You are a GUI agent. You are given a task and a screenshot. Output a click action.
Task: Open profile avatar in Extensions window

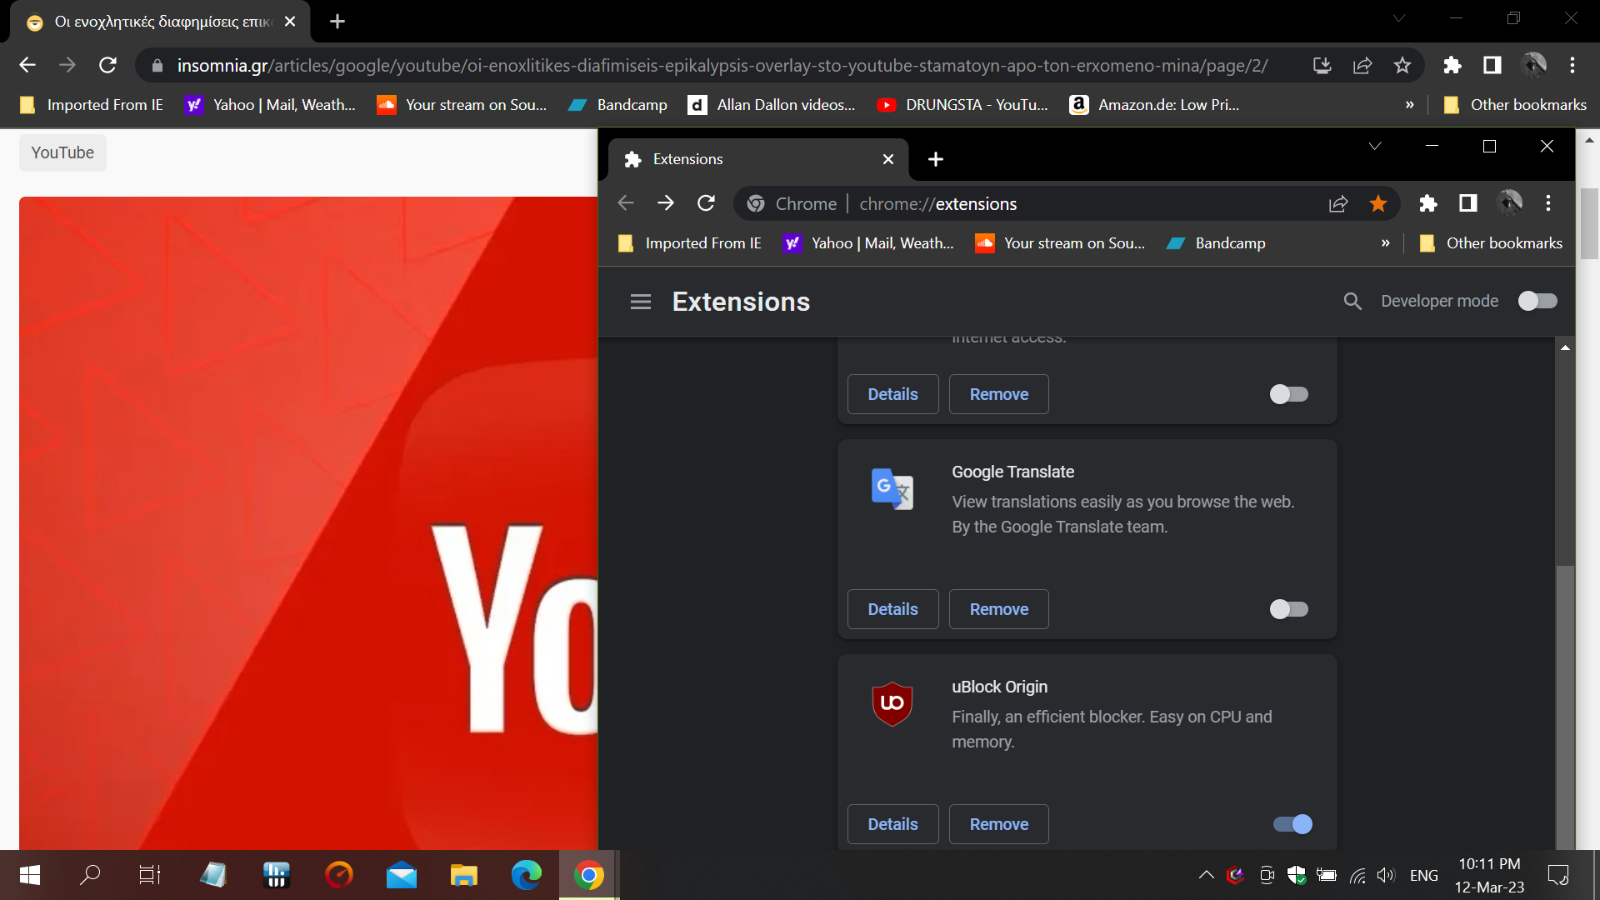pyautogui.click(x=1509, y=203)
